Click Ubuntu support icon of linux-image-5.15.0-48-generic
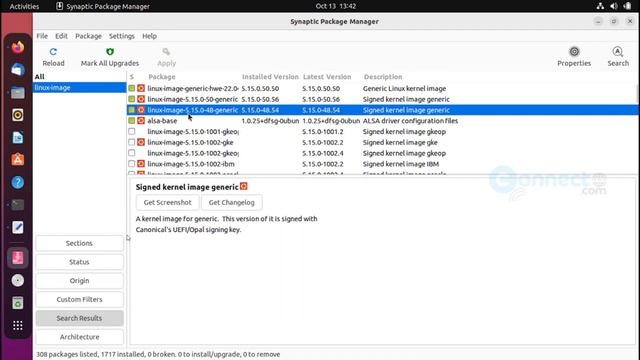The width and height of the screenshot is (640, 360). click(141, 110)
